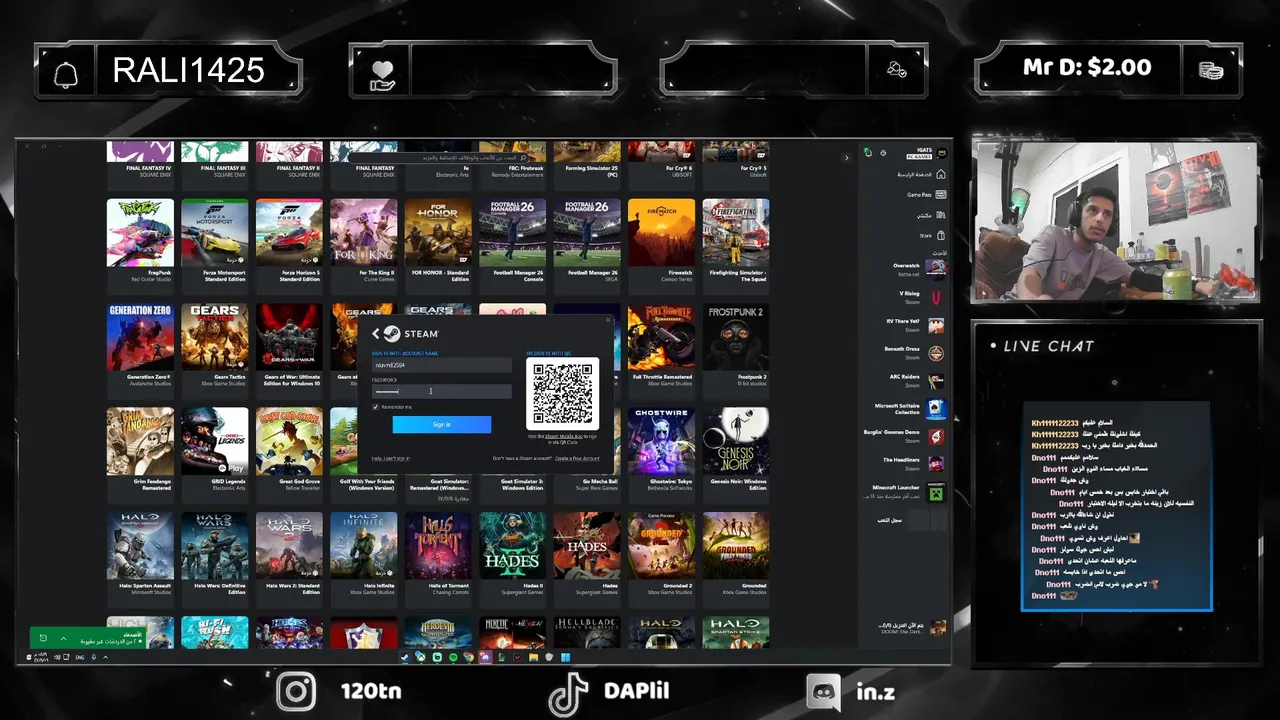Open Hi-Fi Rush game tile
This screenshot has height=720, width=1280.
215,632
